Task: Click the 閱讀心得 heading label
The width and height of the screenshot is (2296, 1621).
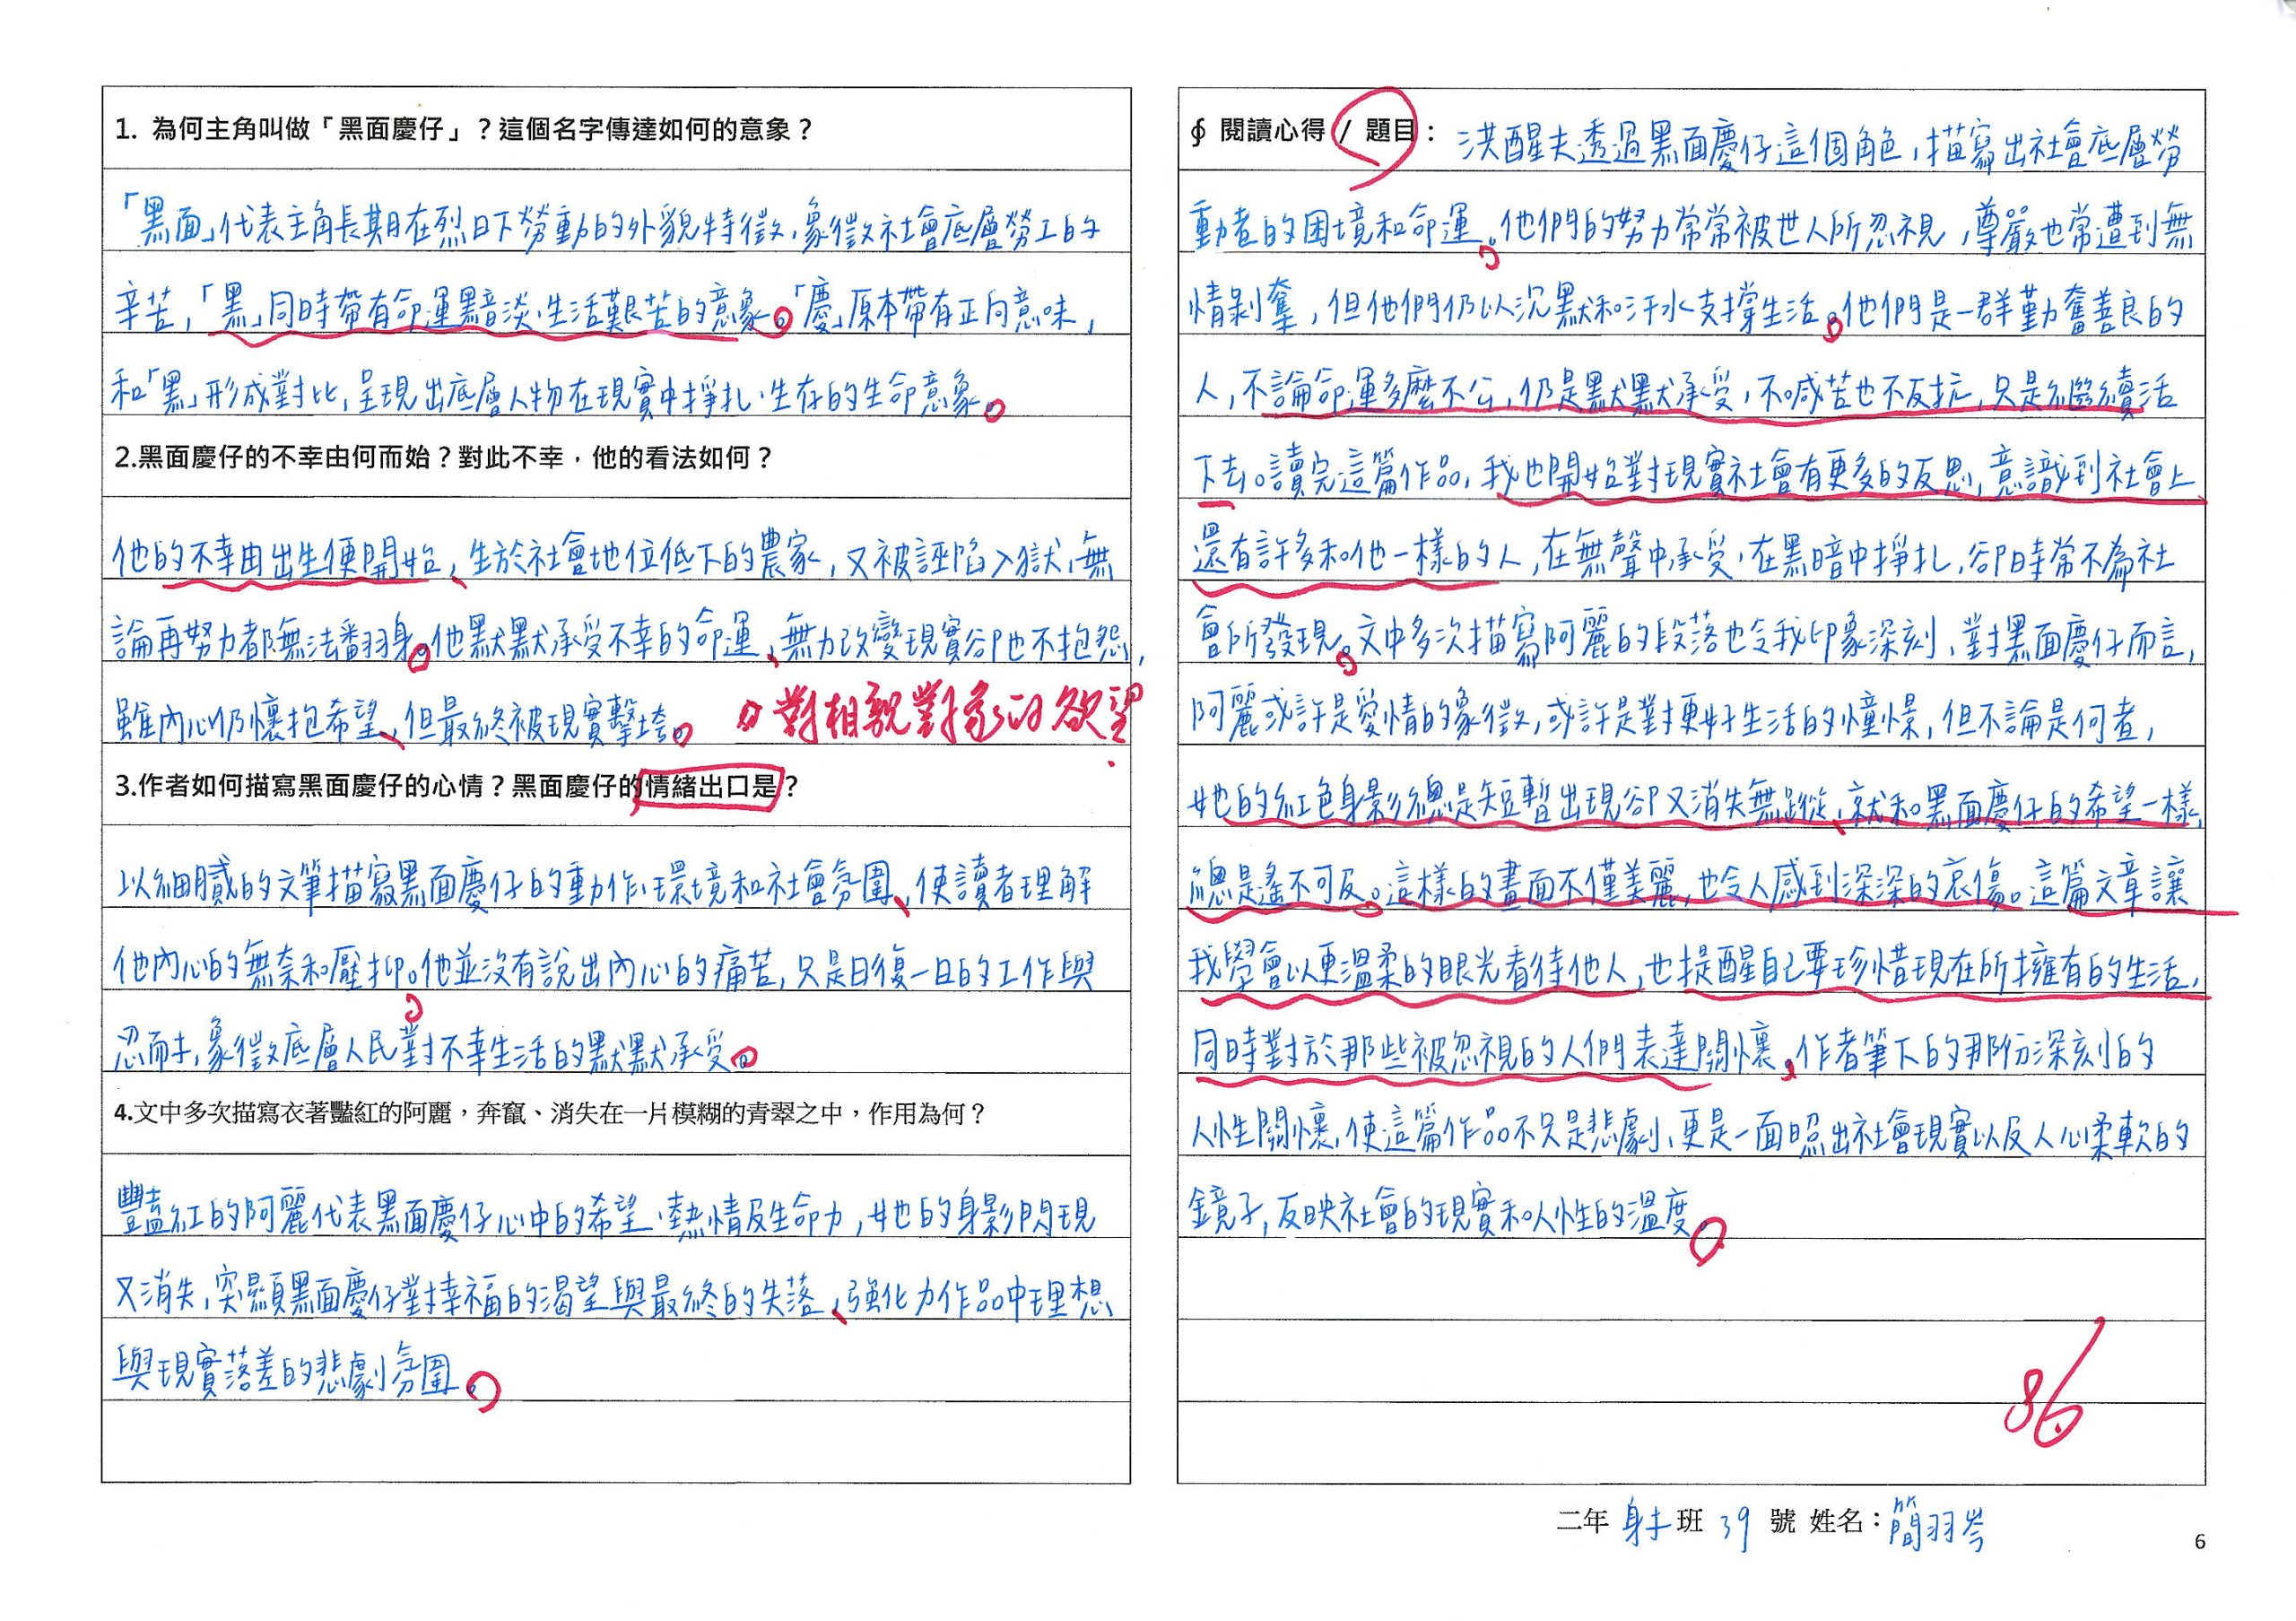Action: [x=1271, y=131]
